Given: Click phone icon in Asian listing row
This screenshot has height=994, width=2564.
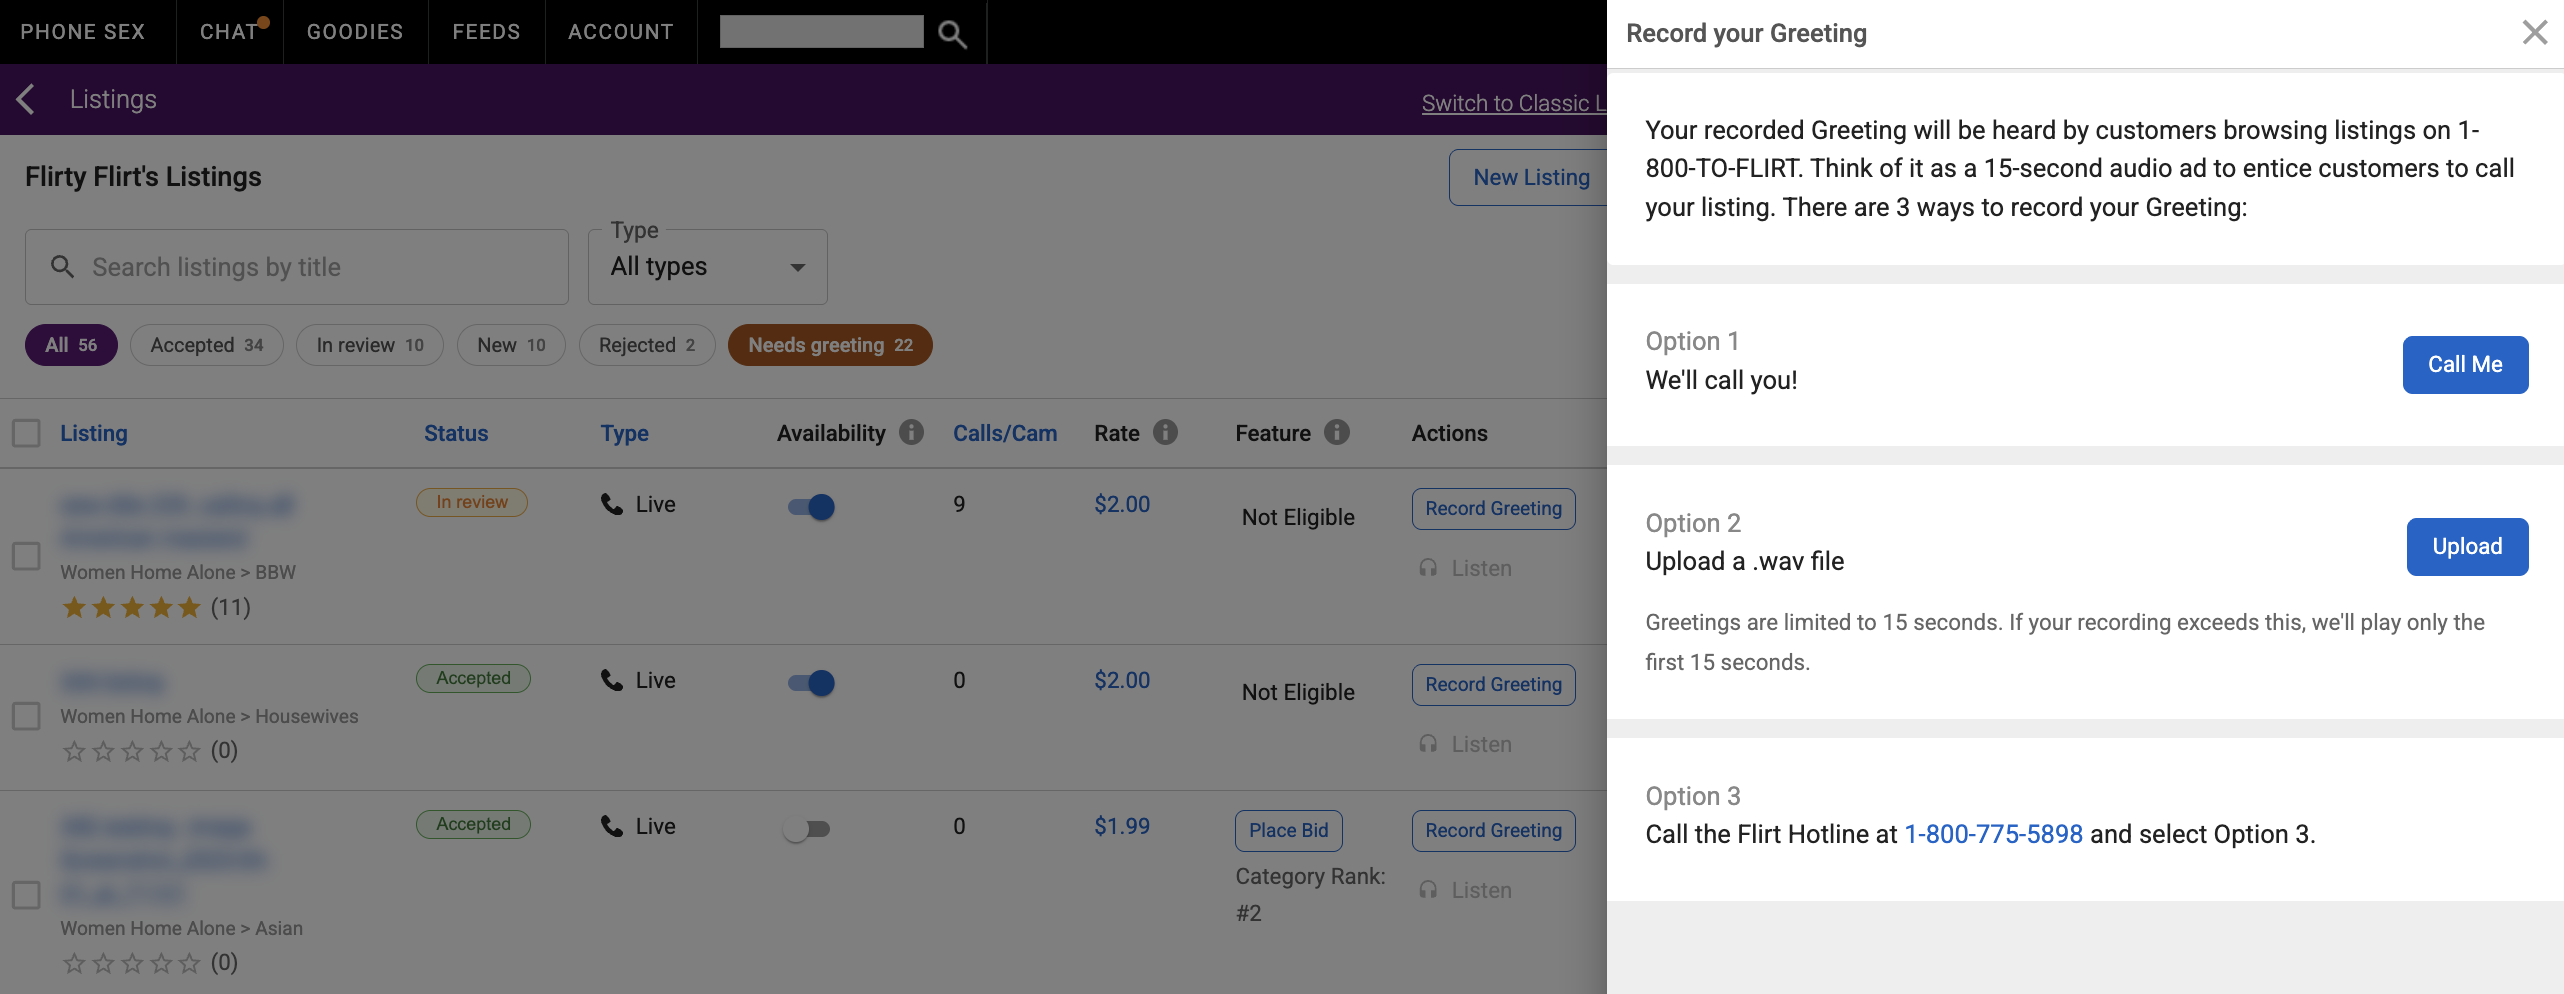Looking at the screenshot, I should click(x=611, y=826).
